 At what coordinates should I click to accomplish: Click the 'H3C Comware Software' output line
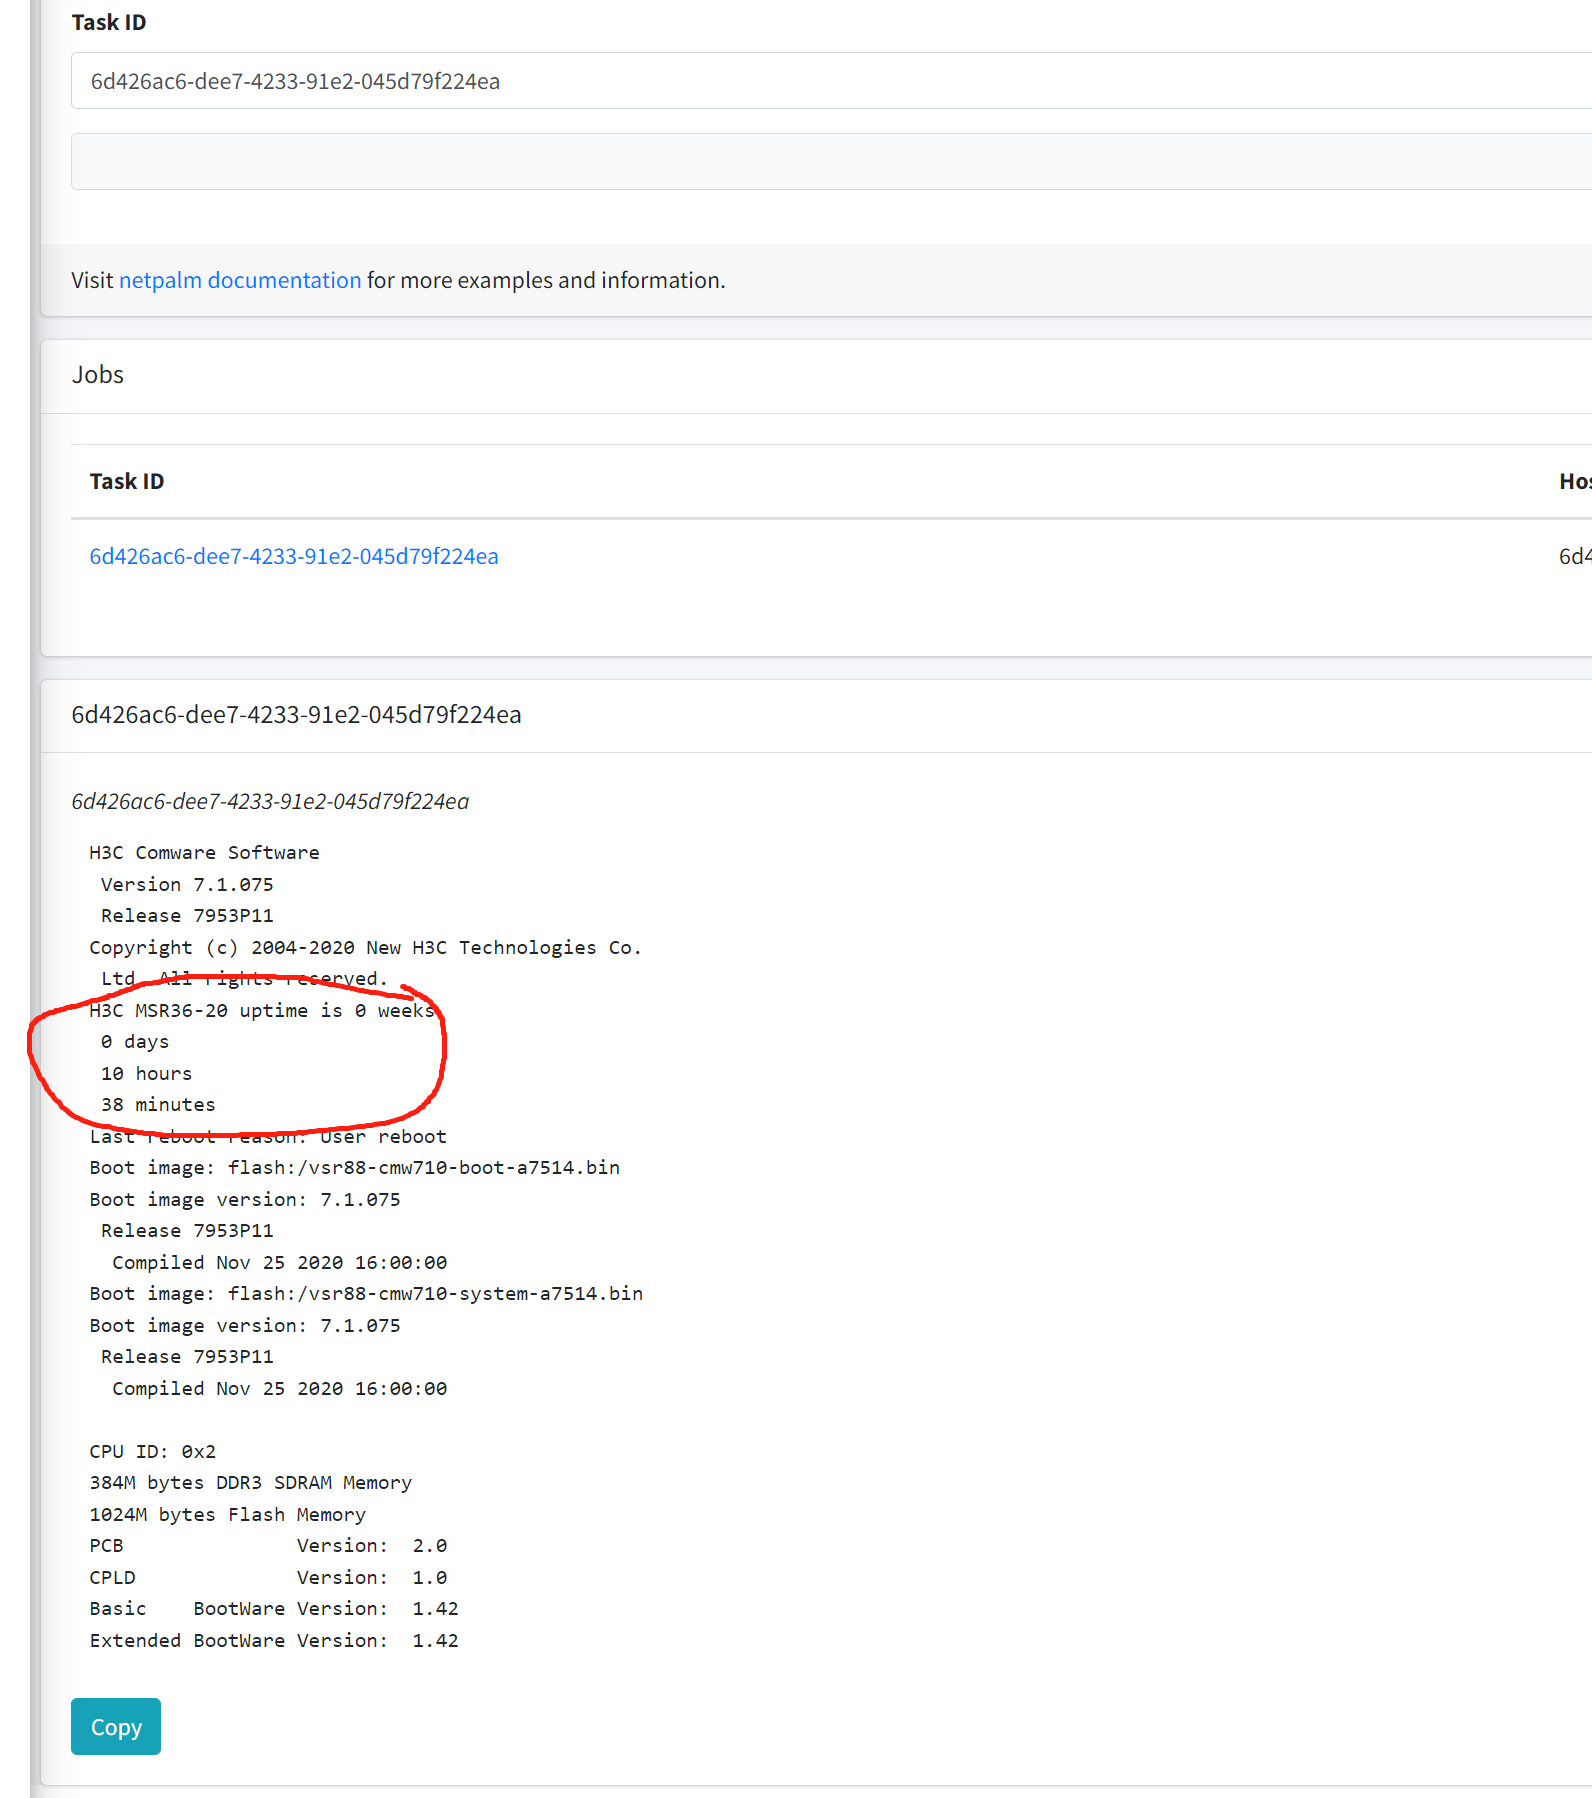[x=204, y=852]
